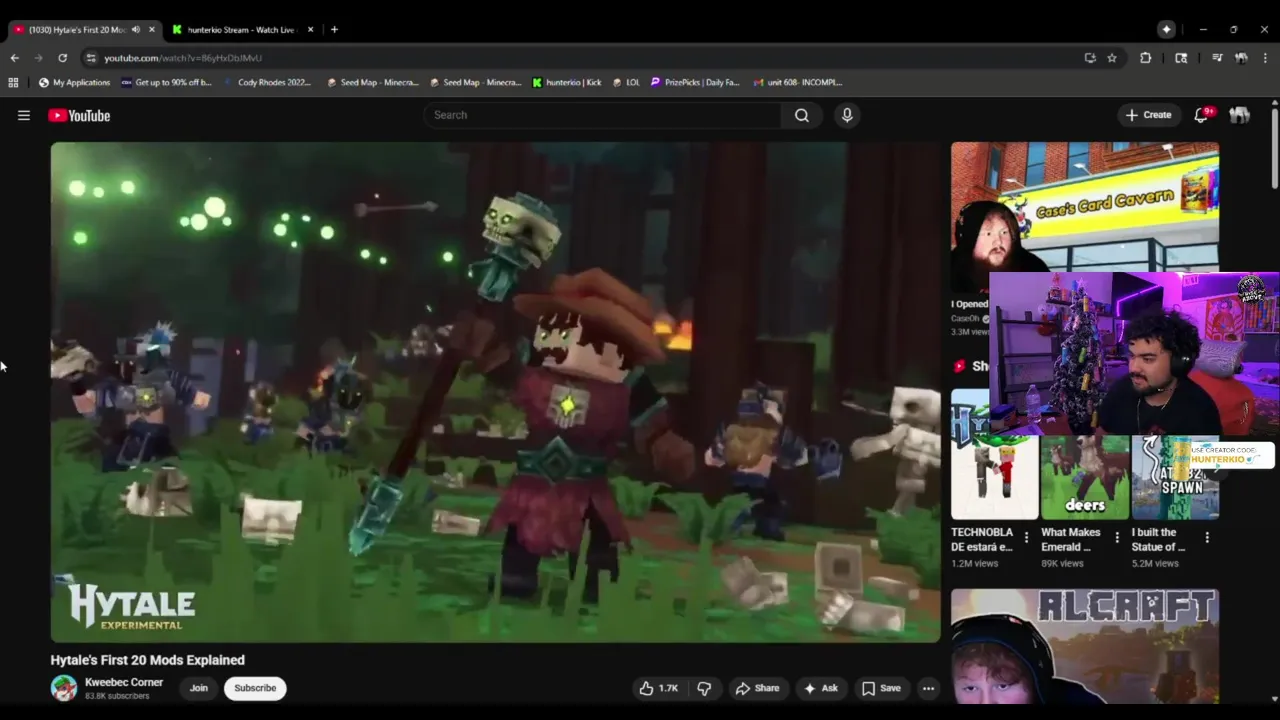Bookmark this page with star icon
Viewport: 1280px width, 720px height.
point(1112,58)
